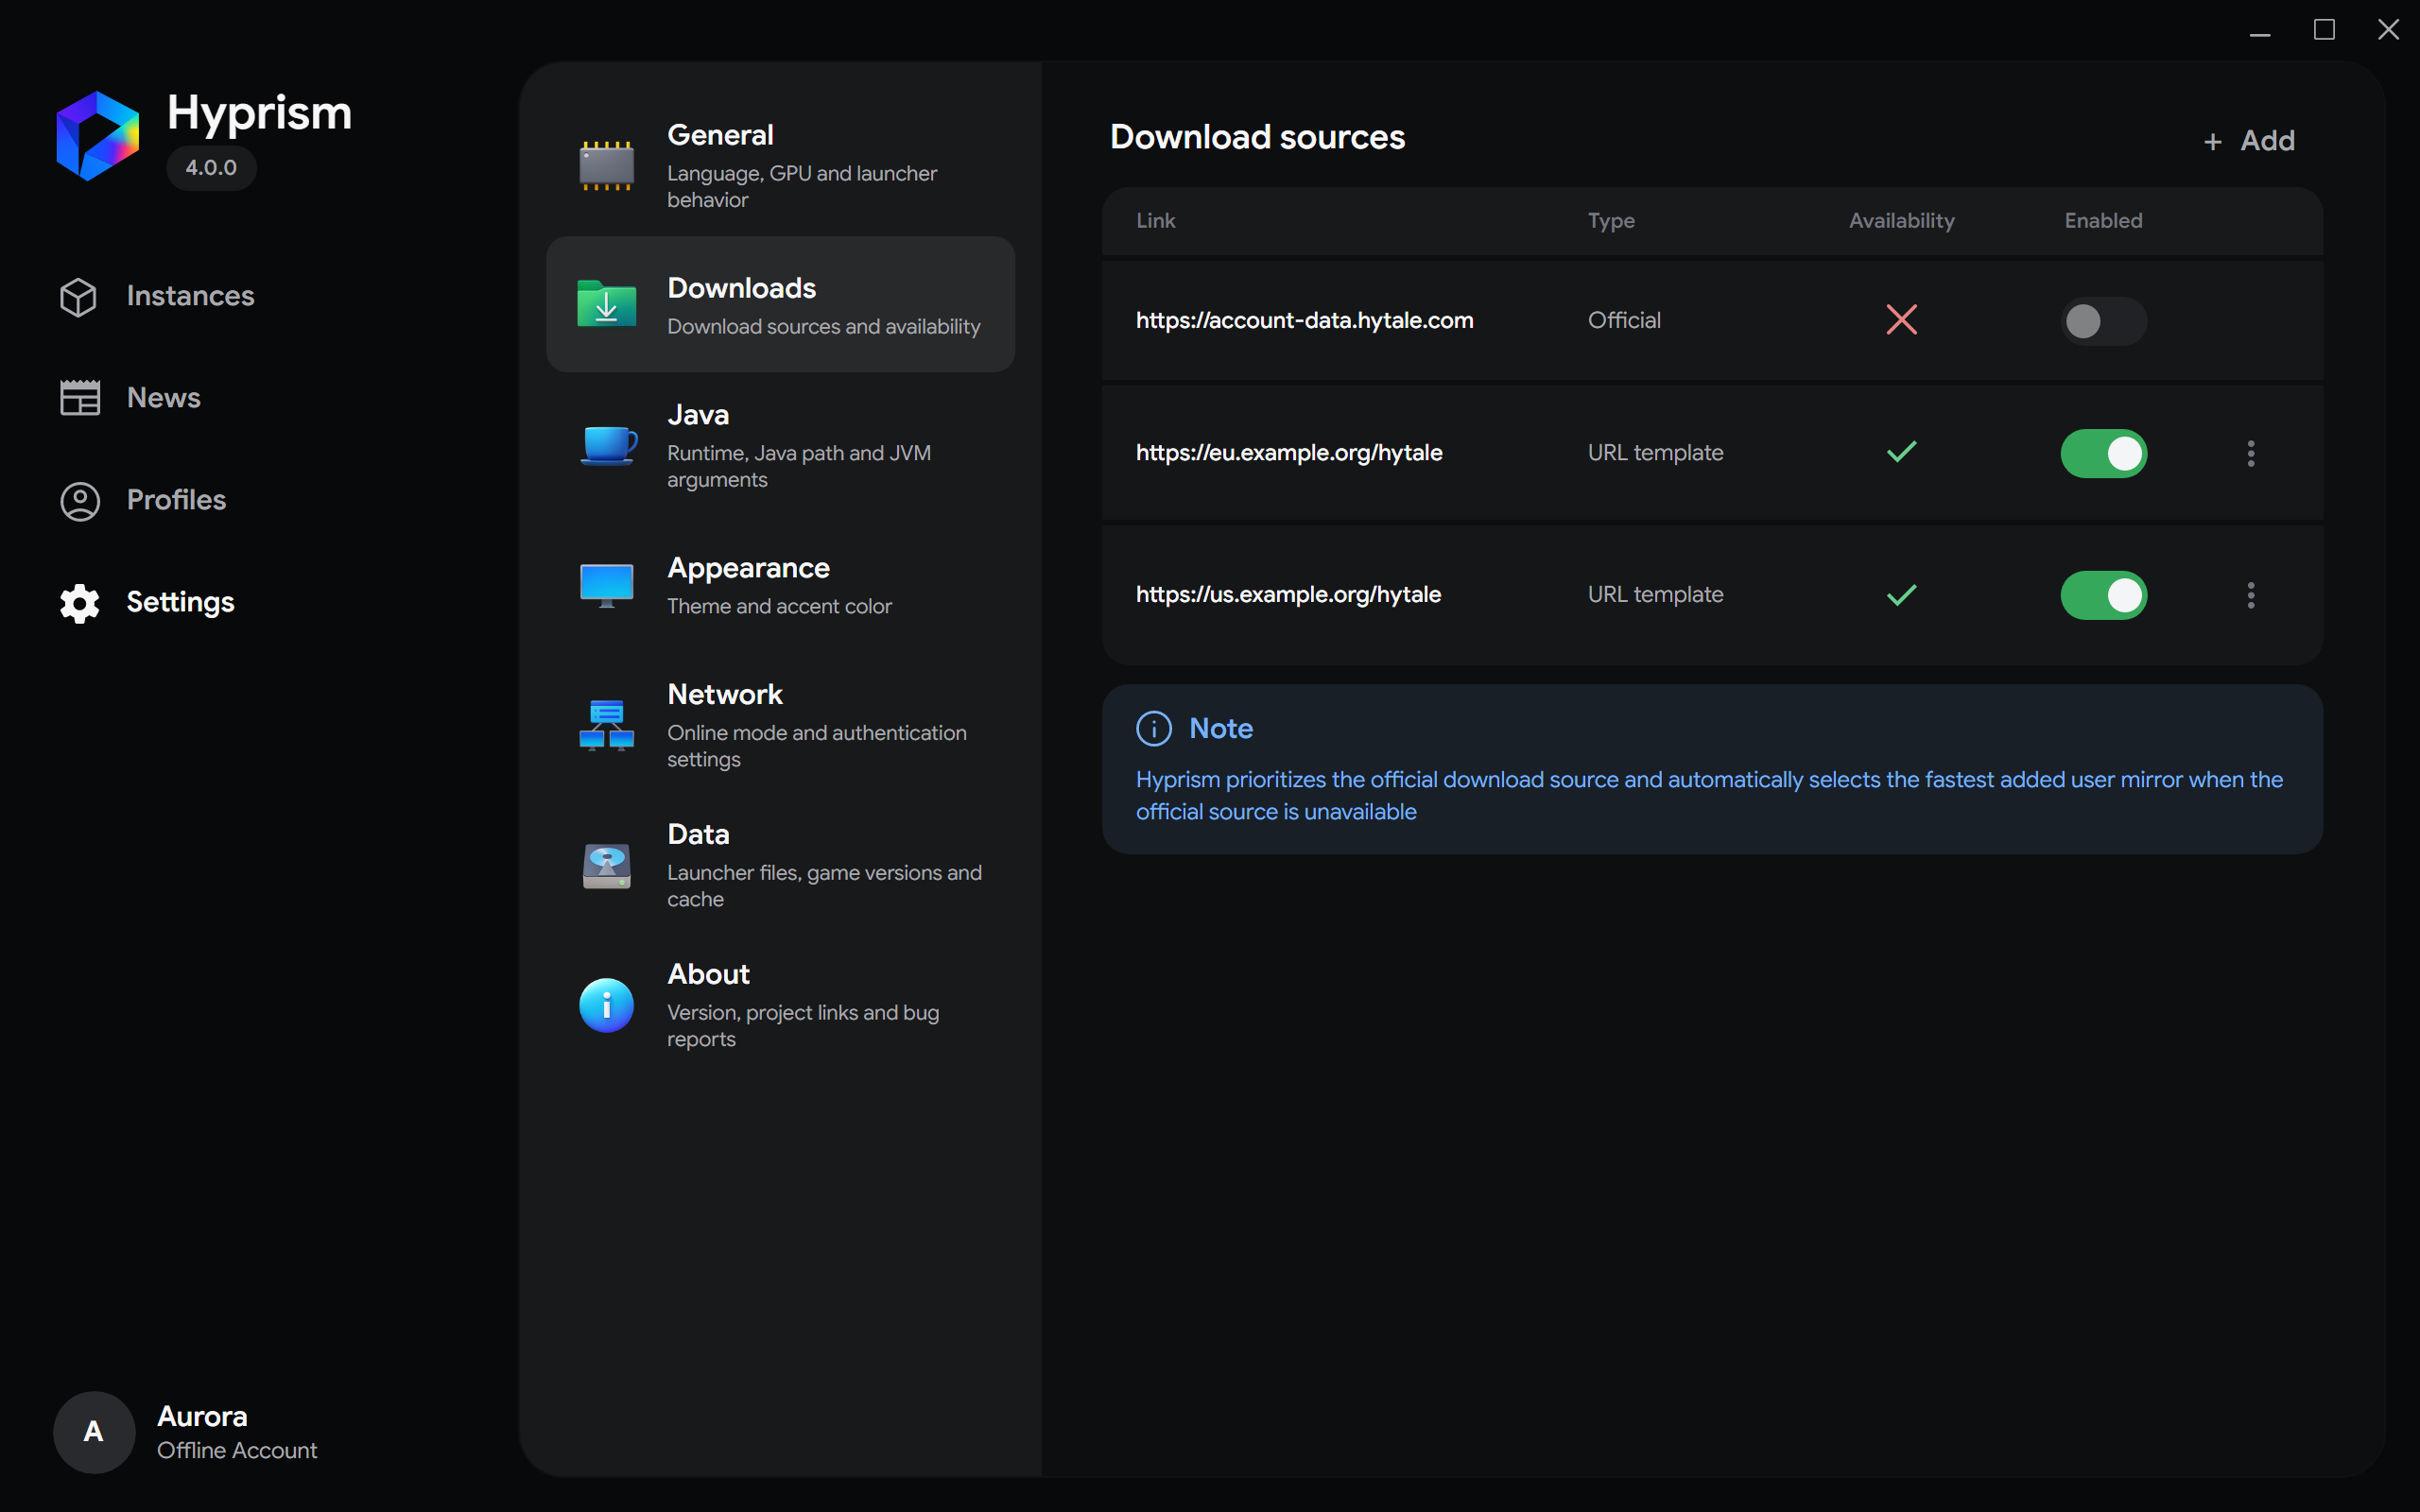Viewport: 2420px width, 1512px height.
Task: Open the options menu for eu.example.org
Action: click(x=2250, y=454)
